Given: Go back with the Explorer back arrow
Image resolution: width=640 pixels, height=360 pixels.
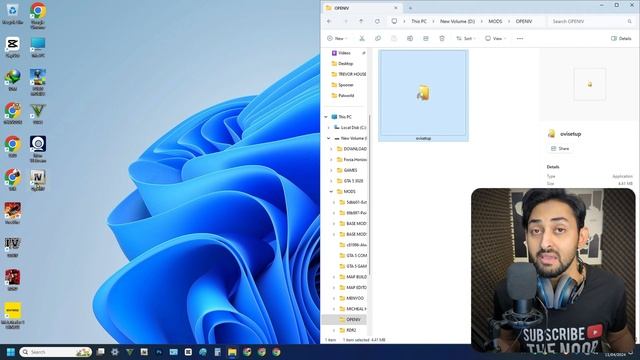Looking at the screenshot, I should (329, 21).
